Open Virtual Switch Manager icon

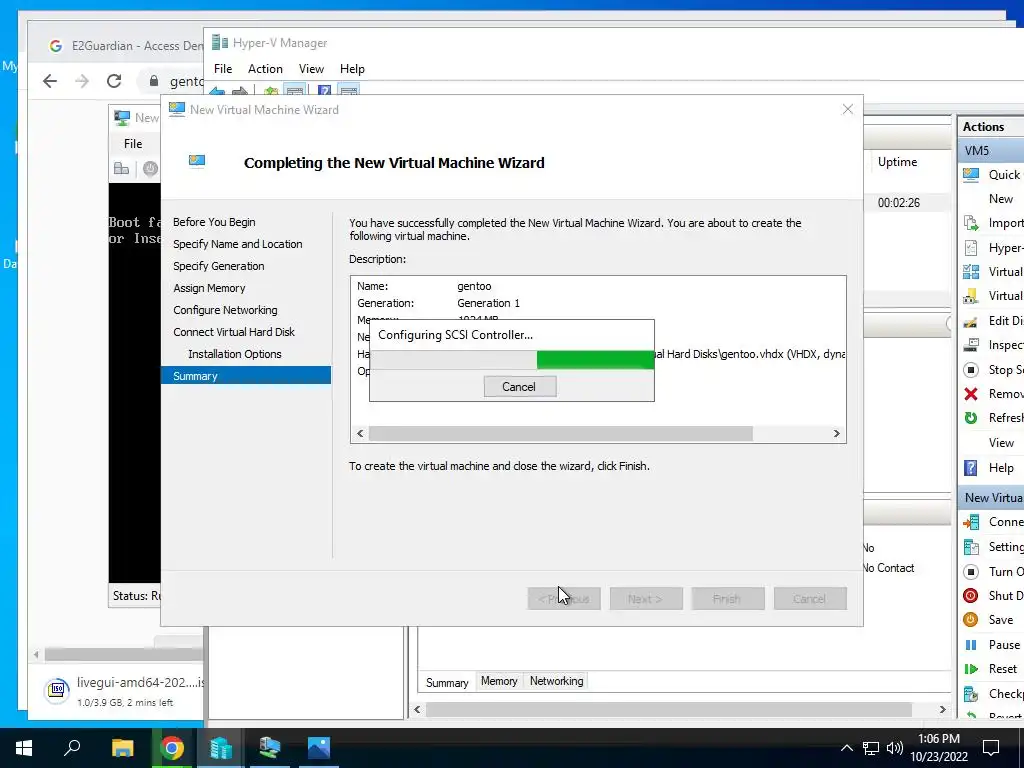tap(971, 272)
